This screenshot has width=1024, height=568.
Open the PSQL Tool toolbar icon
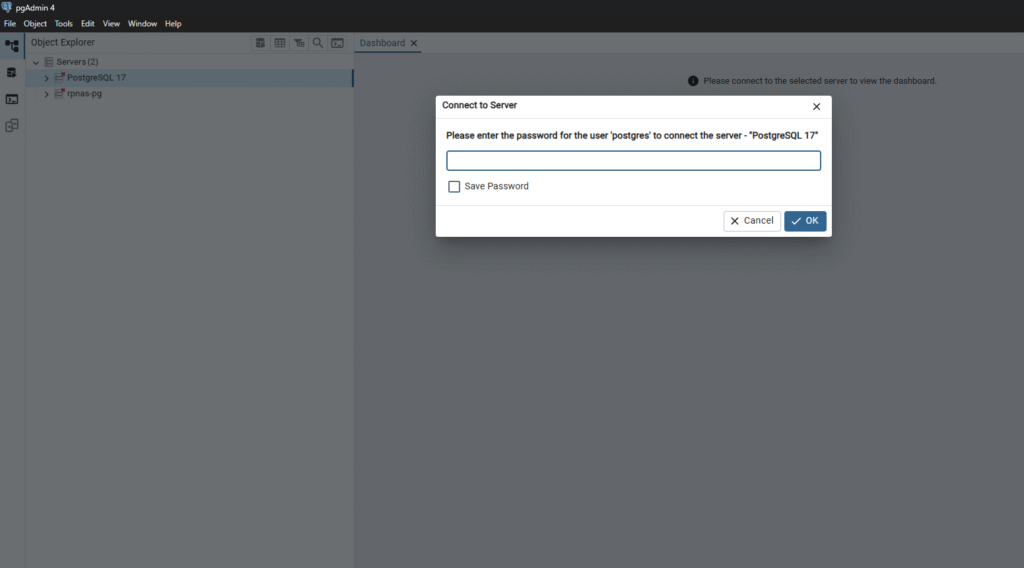338,43
